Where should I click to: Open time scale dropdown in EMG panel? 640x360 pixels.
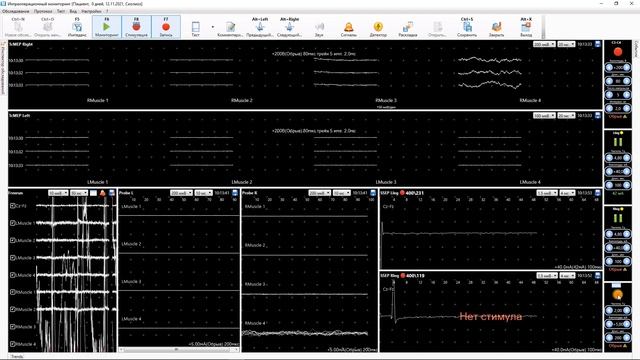pos(79,193)
